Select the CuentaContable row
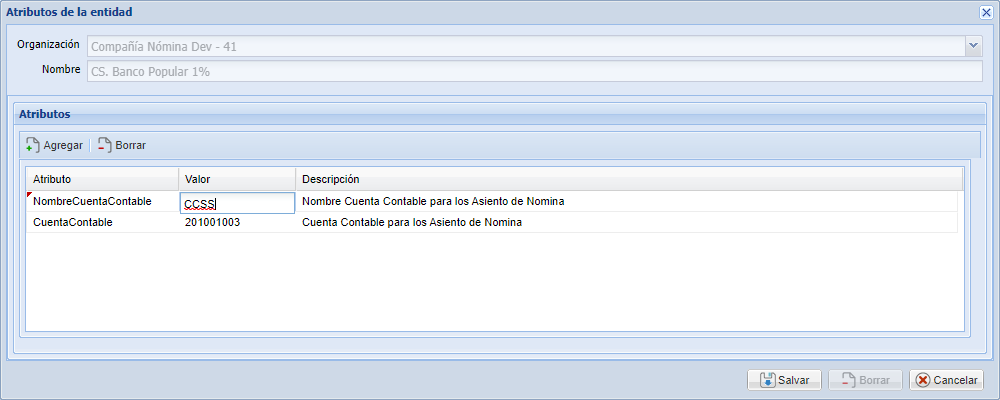Viewport: 1000px width, 400px height. pyautogui.click(x=492, y=223)
